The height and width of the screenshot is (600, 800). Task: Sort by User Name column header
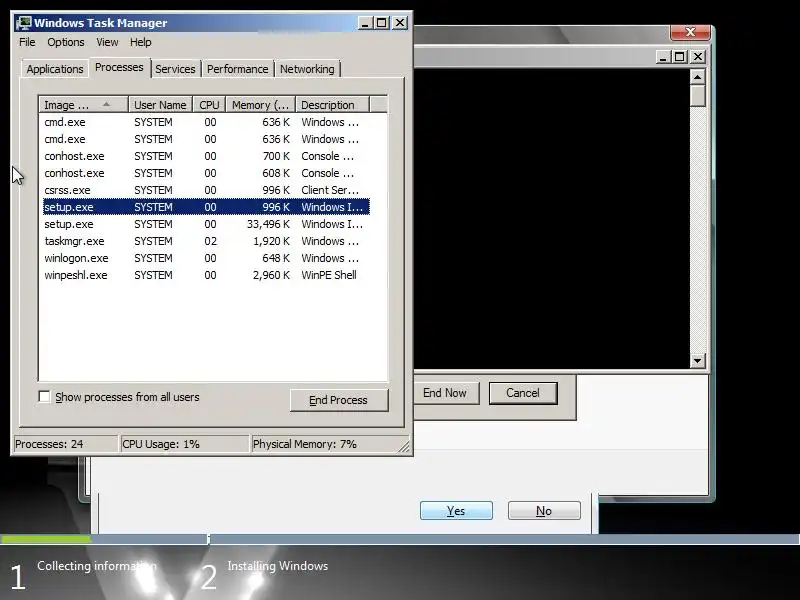point(160,105)
